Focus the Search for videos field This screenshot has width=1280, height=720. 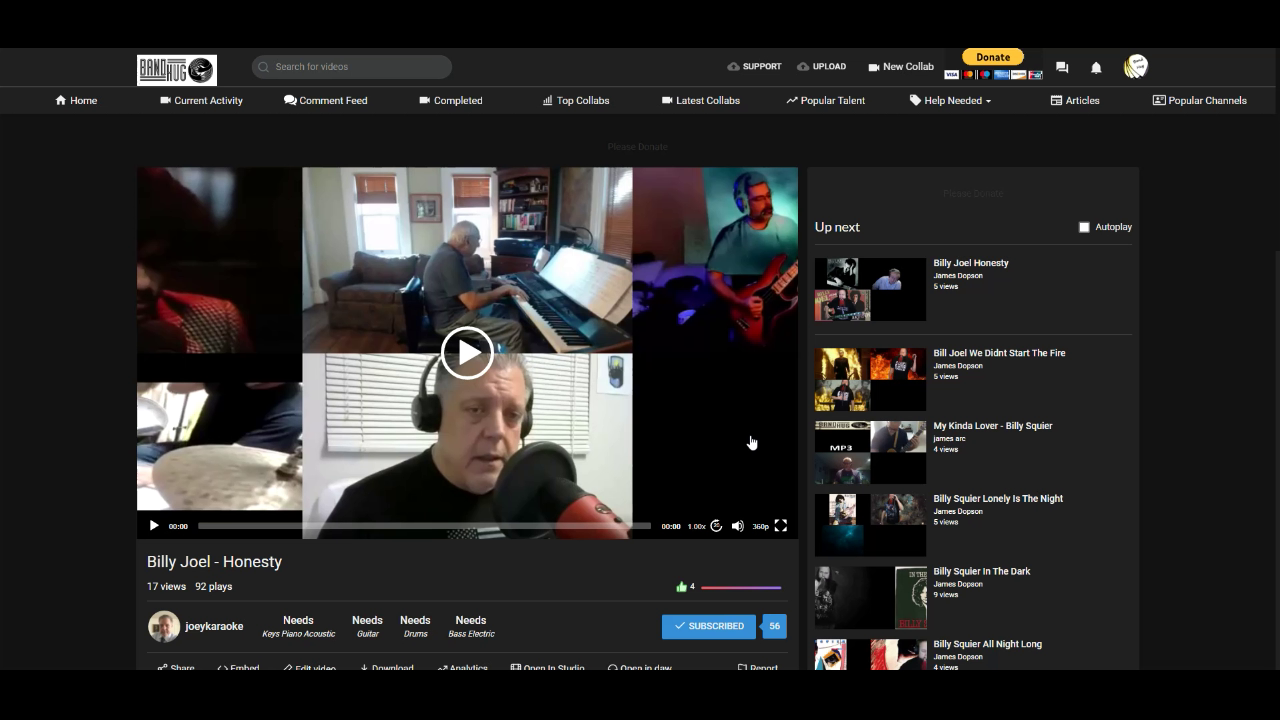tap(352, 67)
